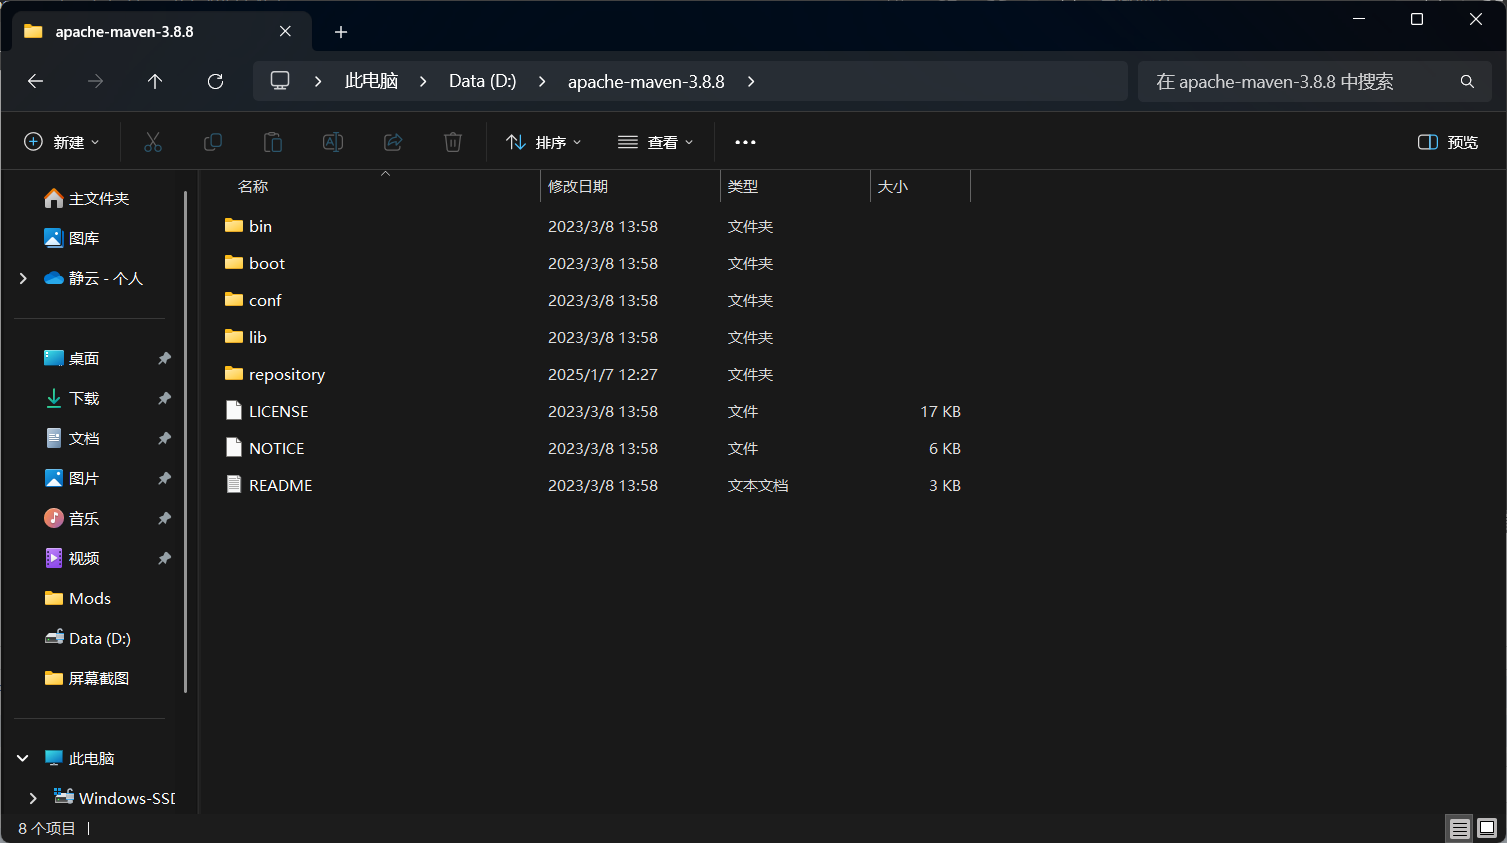Open Data (D:) drive in the sidebar
The width and height of the screenshot is (1507, 843).
[x=88, y=638]
